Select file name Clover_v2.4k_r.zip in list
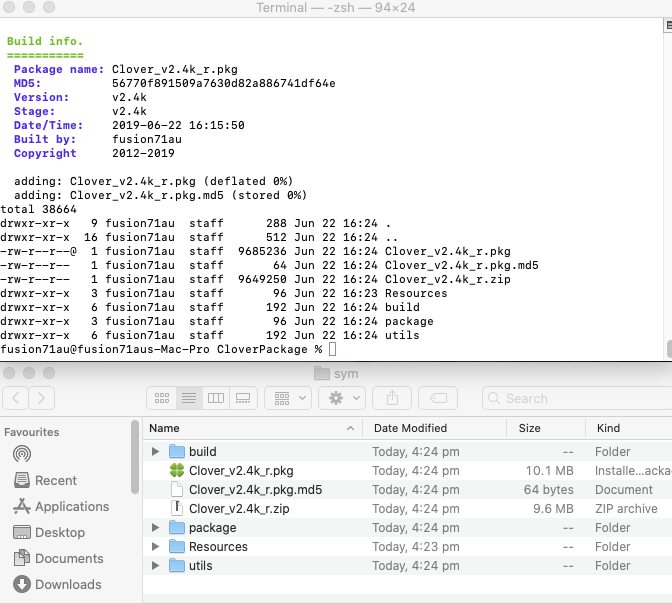 239,508
